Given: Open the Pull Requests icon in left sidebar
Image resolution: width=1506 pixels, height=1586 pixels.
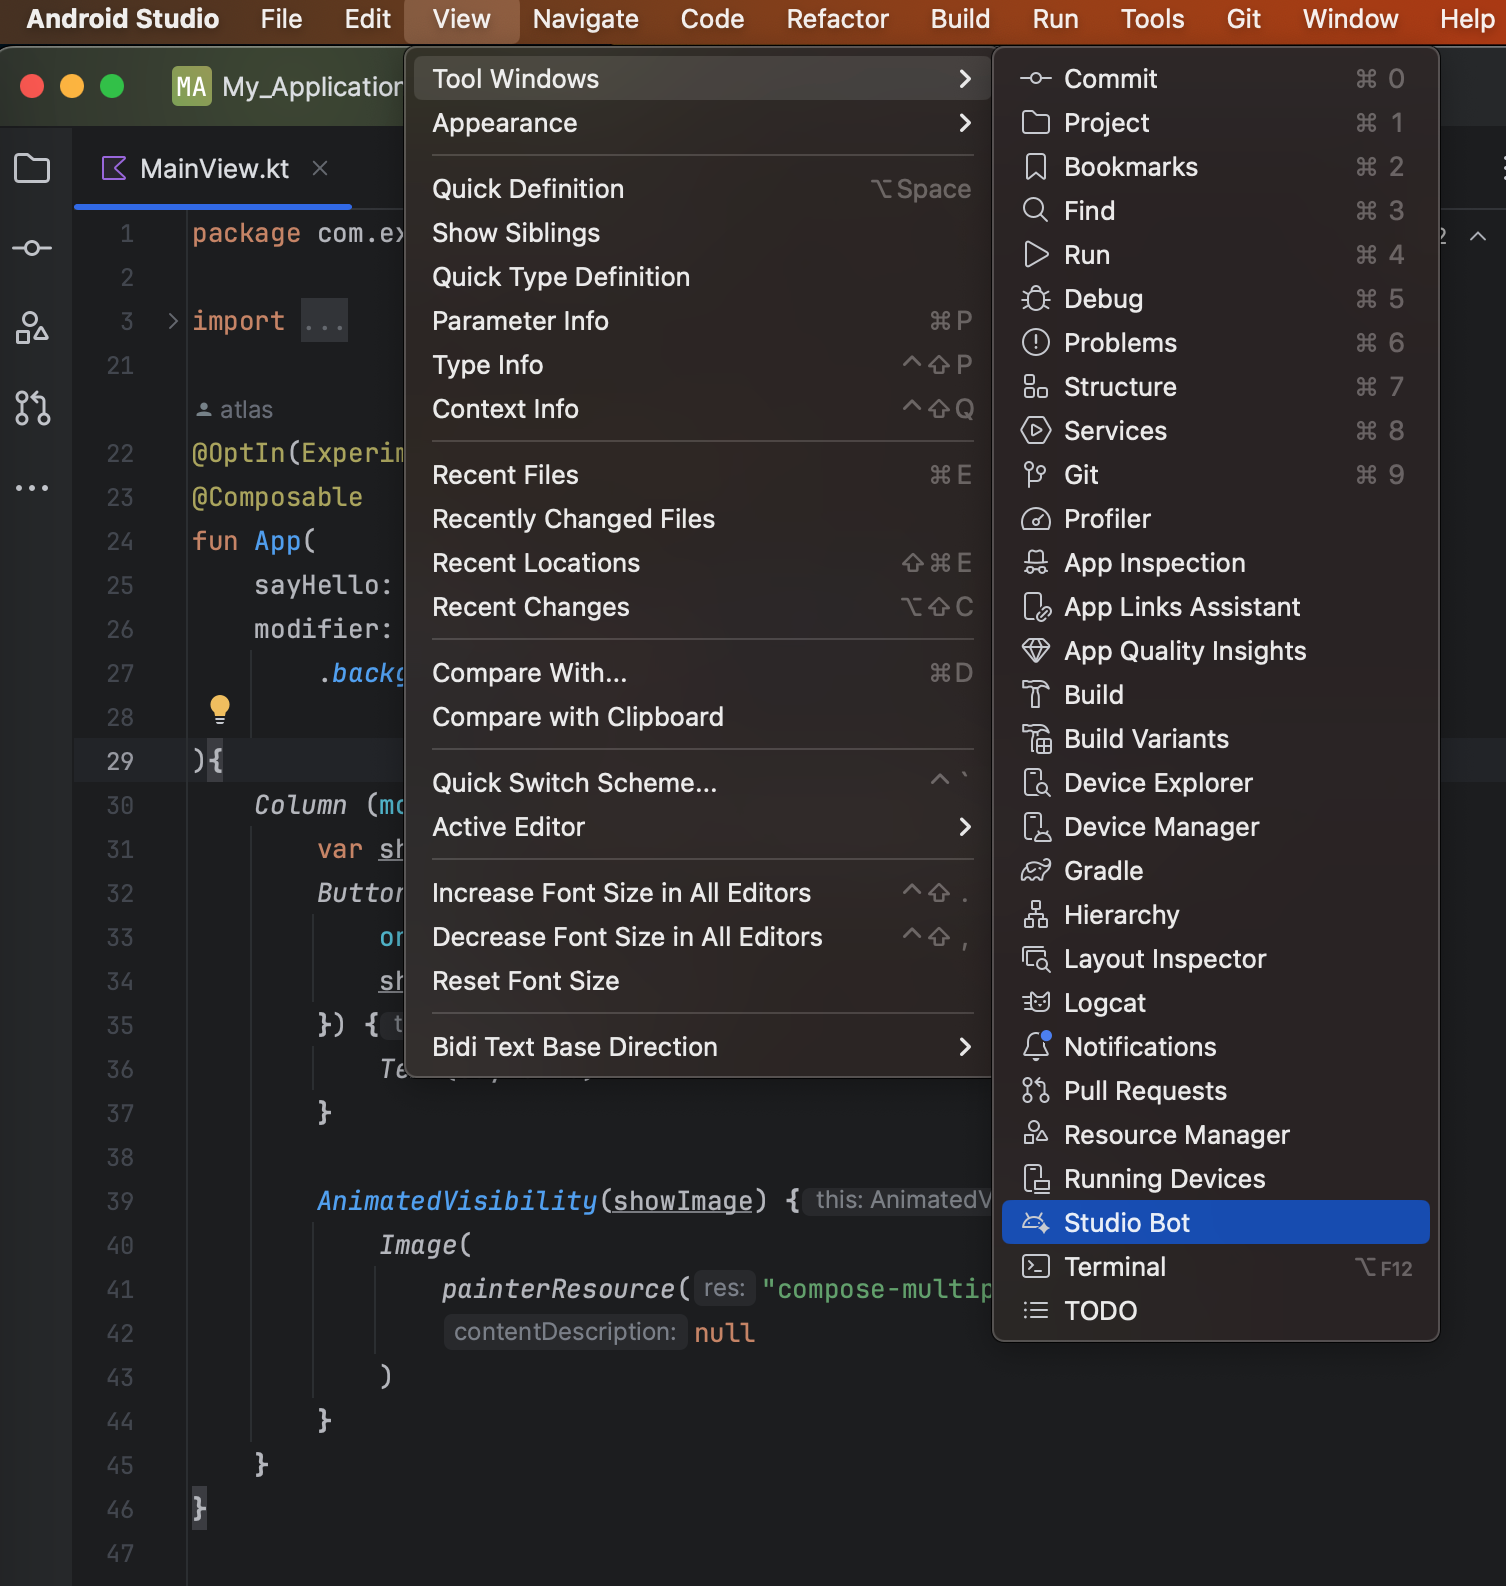Looking at the screenshot, I should click(32, 408).
